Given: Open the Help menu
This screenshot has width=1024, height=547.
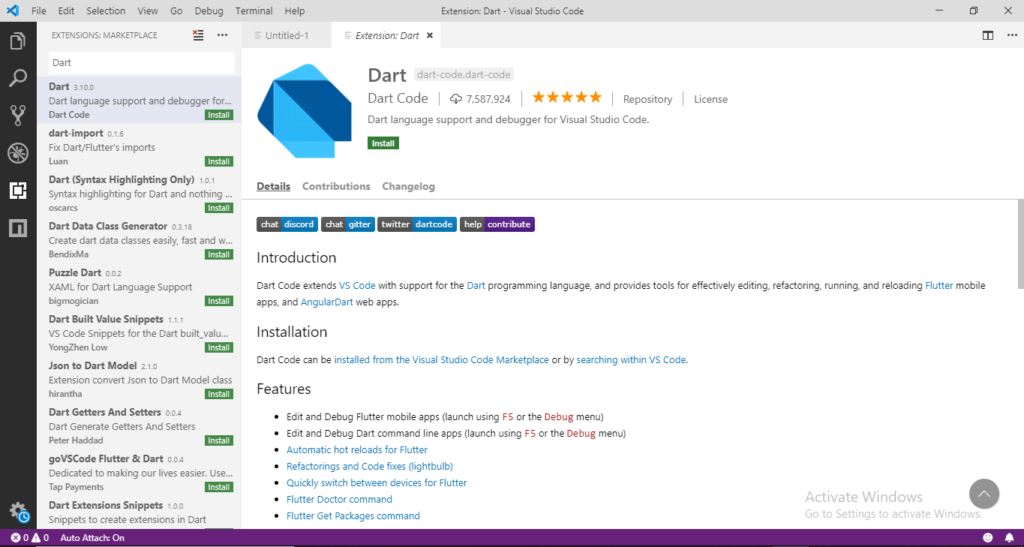Looking at the screenshot, I should click(x=295, y=11).
